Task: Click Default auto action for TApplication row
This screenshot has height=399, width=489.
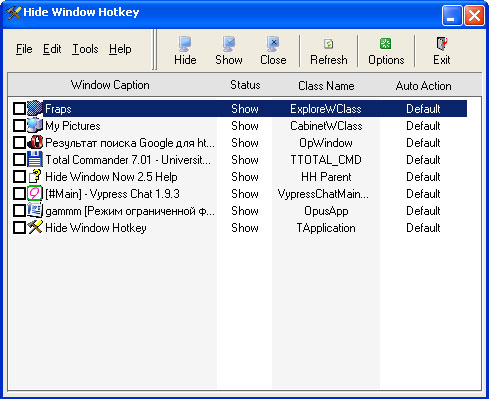Action: point(423,228)
